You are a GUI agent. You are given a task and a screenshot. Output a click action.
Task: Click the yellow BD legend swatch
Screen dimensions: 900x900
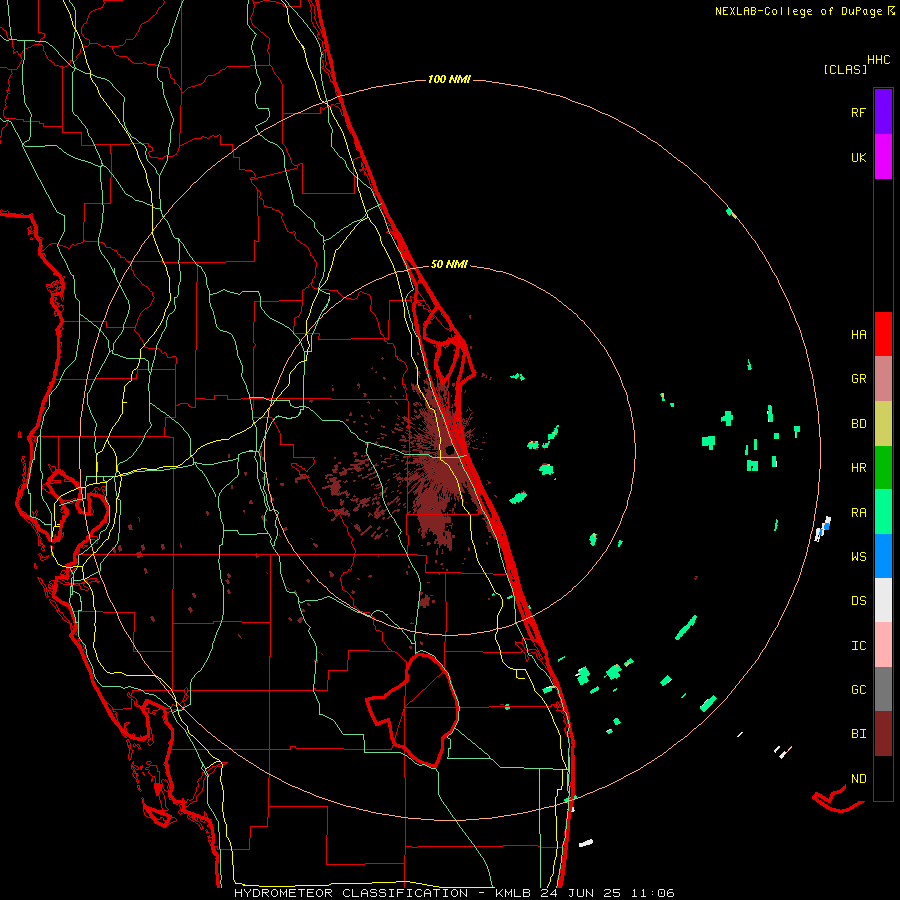coord(883,423)
